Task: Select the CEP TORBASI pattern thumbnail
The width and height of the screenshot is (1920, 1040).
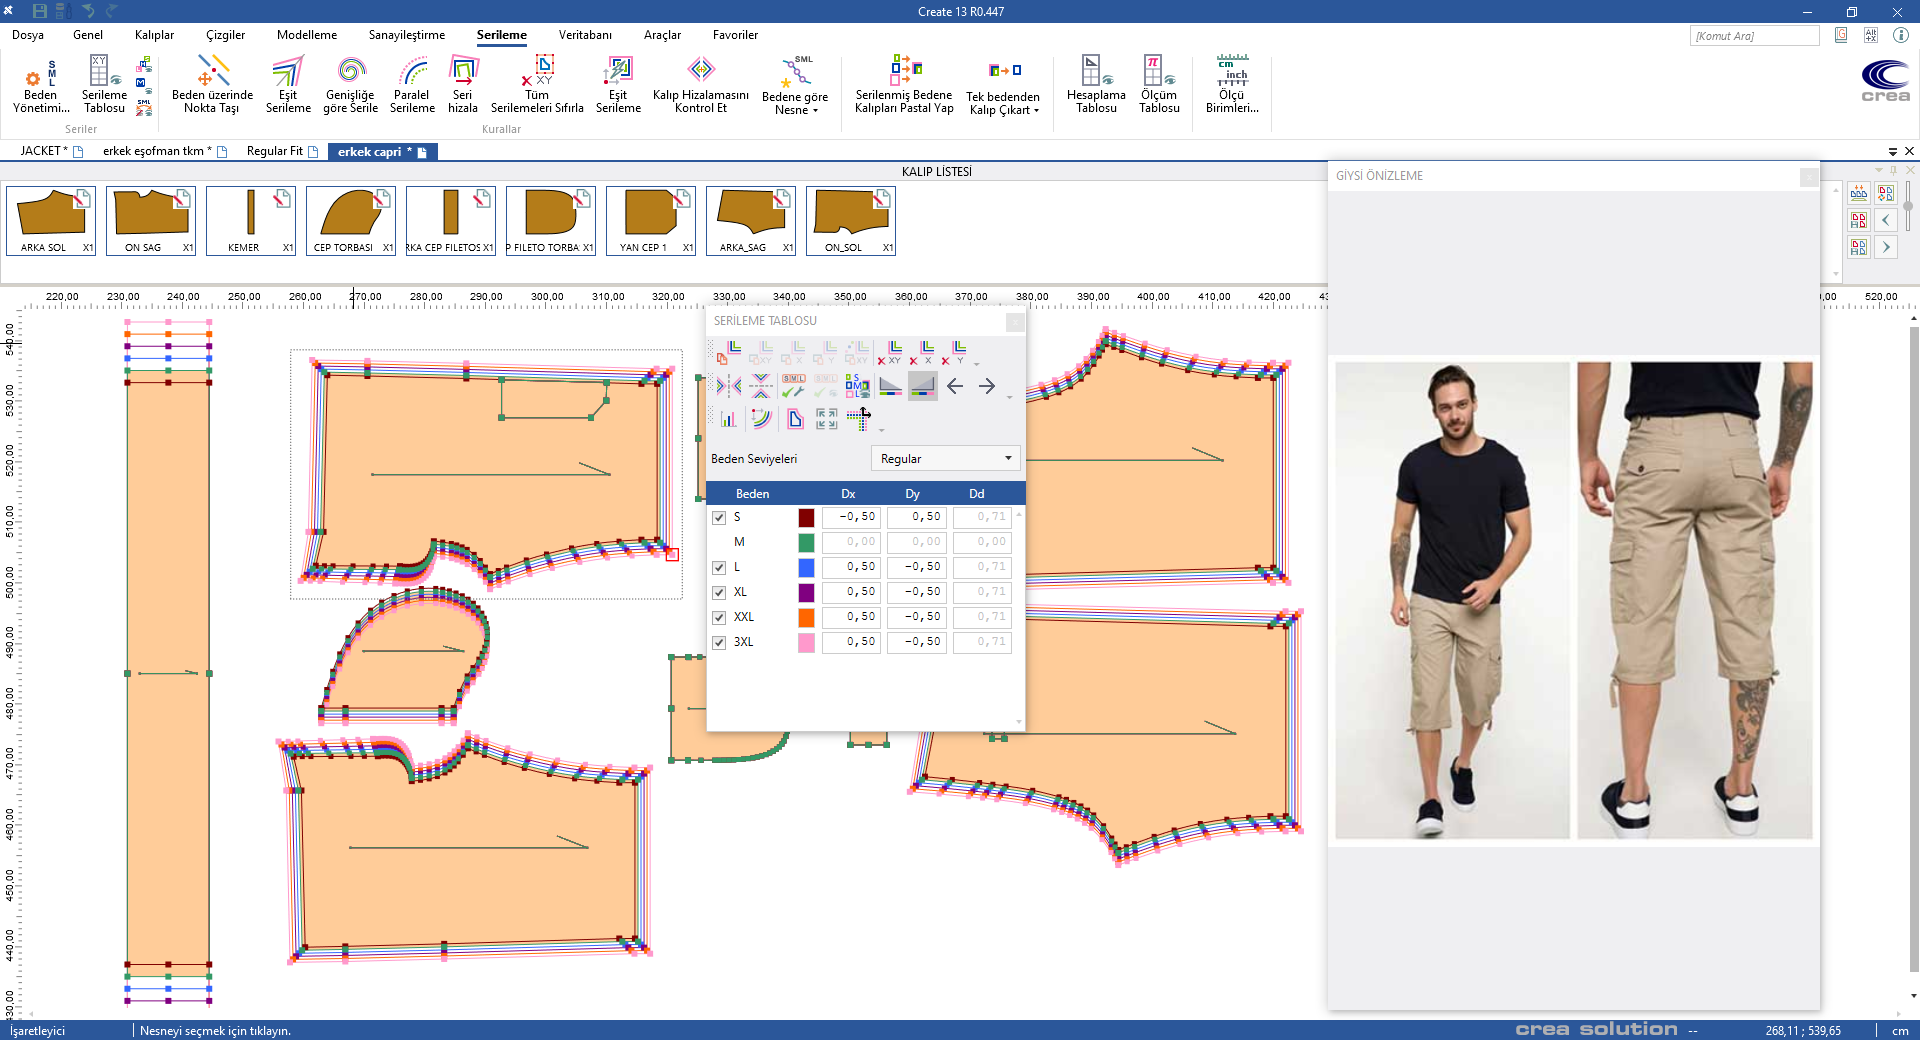Action: [350, 220]
